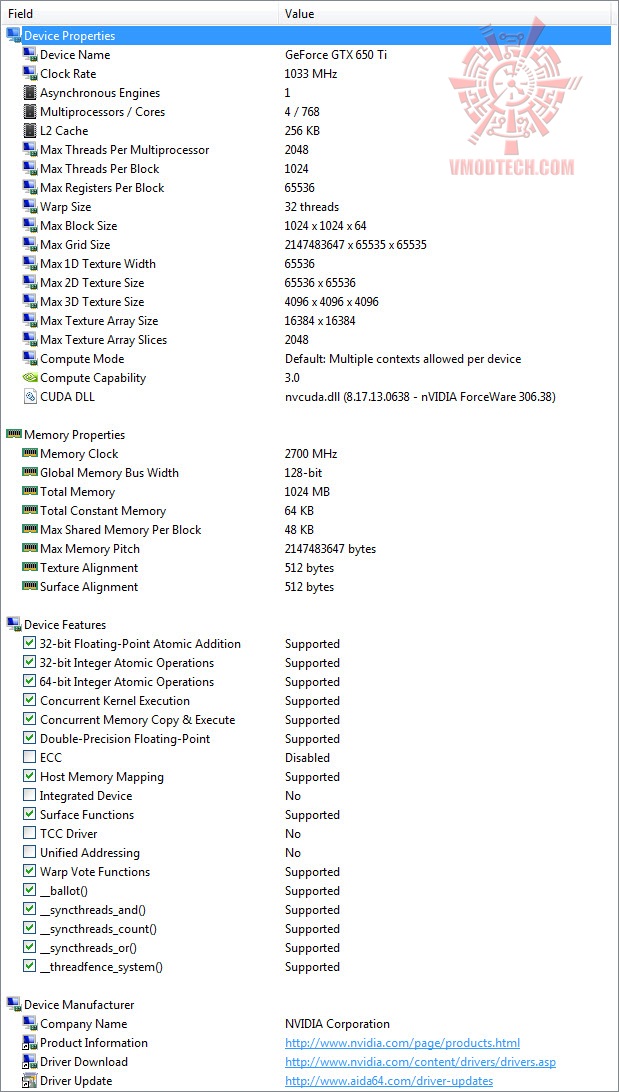Click the 1024 MB total memory value

coord(307,492)
